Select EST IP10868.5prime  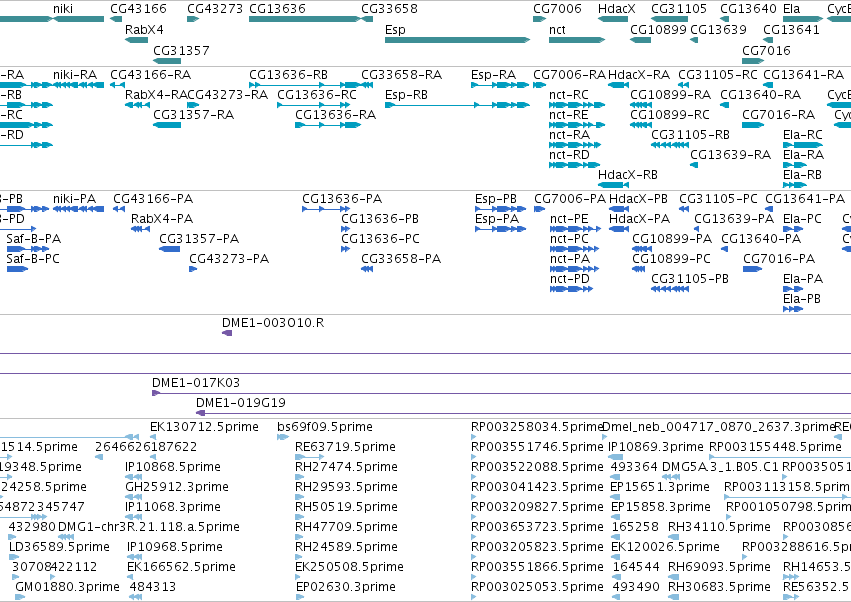pyautogui.click(x=134, y=477)
